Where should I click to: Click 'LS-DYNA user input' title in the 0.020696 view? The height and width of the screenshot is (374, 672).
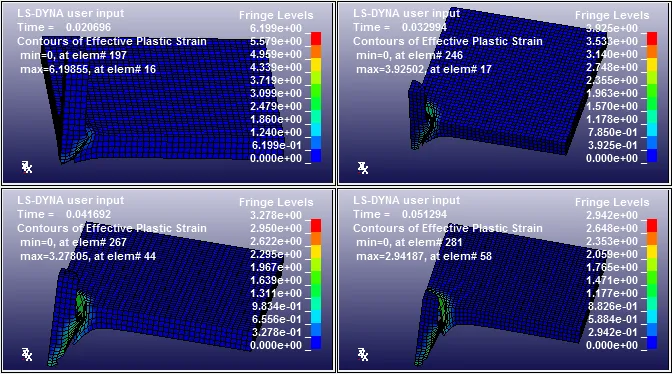click(71, 13)
